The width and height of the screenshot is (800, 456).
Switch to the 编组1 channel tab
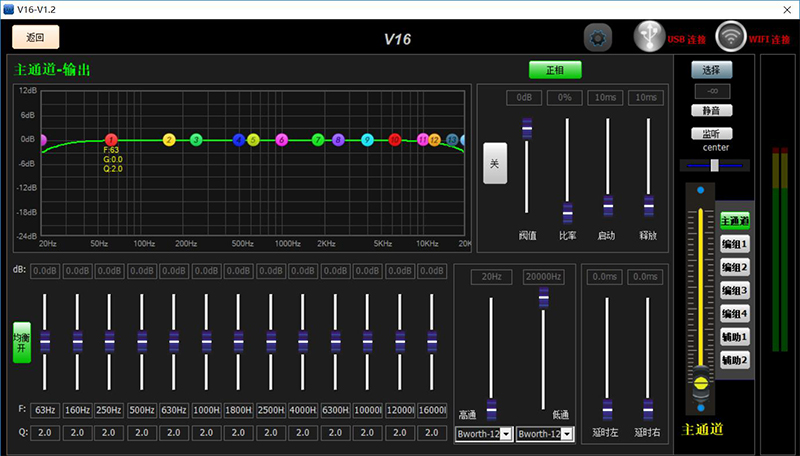point(735,244)
